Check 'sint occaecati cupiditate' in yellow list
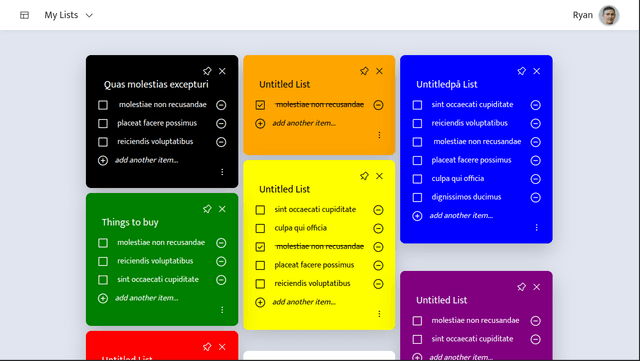 260,210
